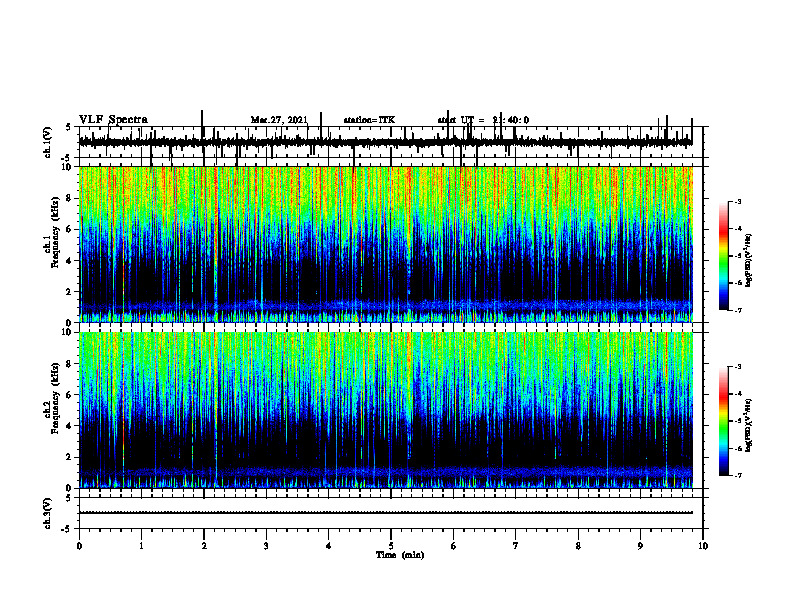Image resolution: width=792 pixels, height=612 pixels.
Task: Click the ch.1 "Frequency (kHz)" axis label
Action: pyautogui.click(x=55, y=231)
